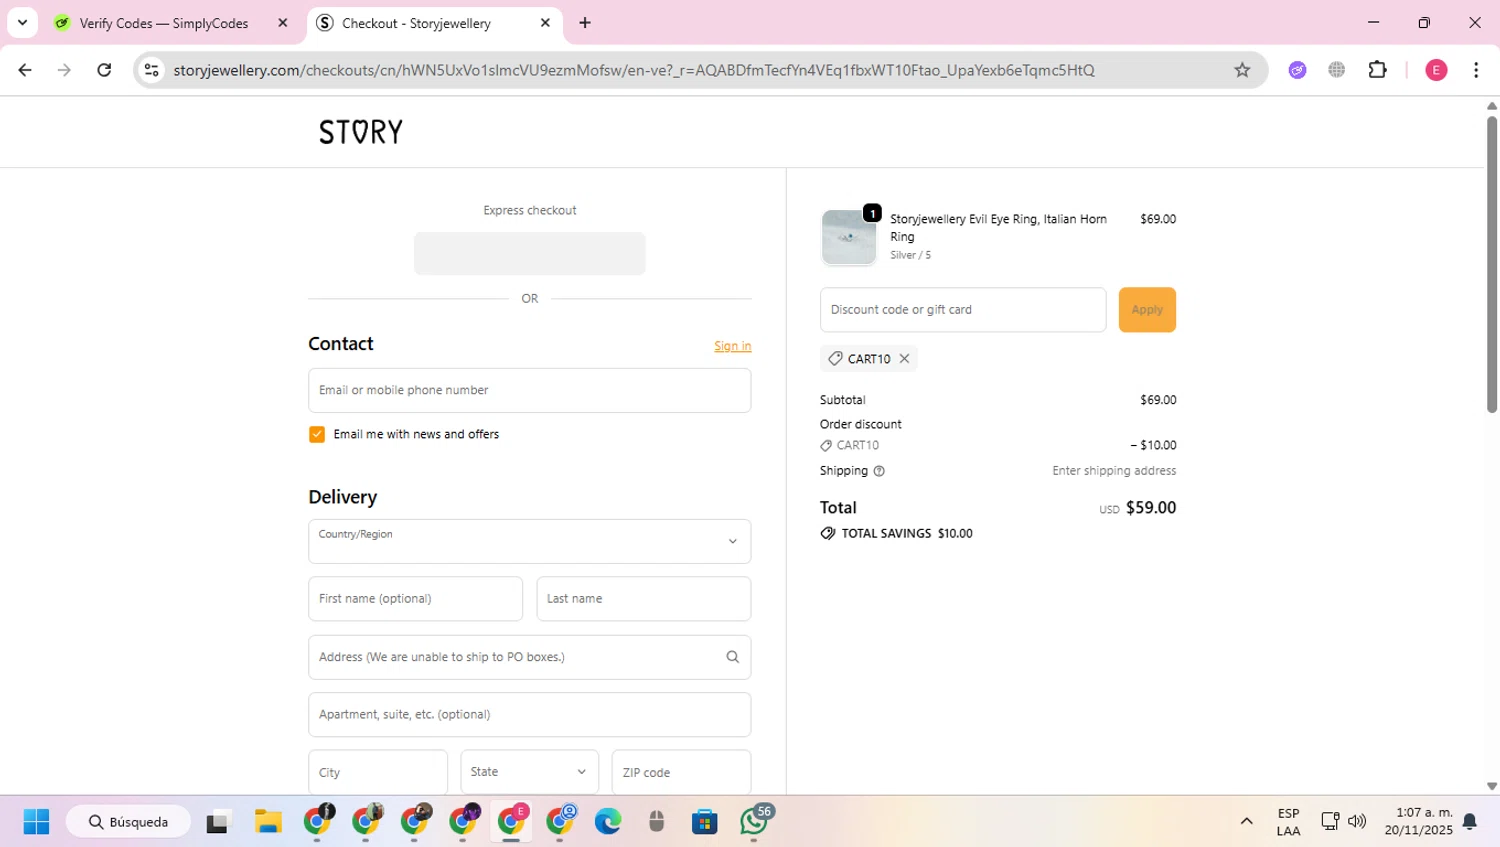
Task: Uncheck Email me with news and offers
Action: (317, 434)
